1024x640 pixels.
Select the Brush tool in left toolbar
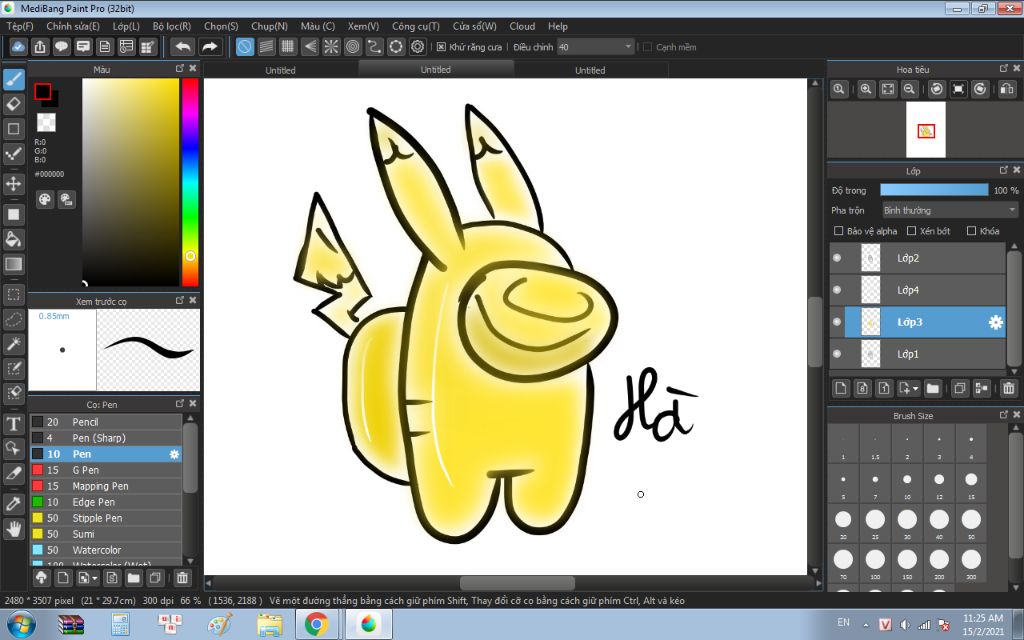pyautogui.click(x=14, y=80)
